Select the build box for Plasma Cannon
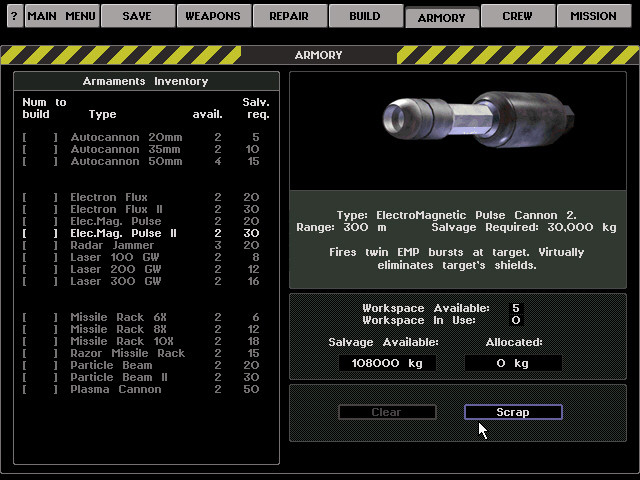Image resolution: width=640 pixels, height=480 pixels. pyautogui.click(x=40, y=390)
